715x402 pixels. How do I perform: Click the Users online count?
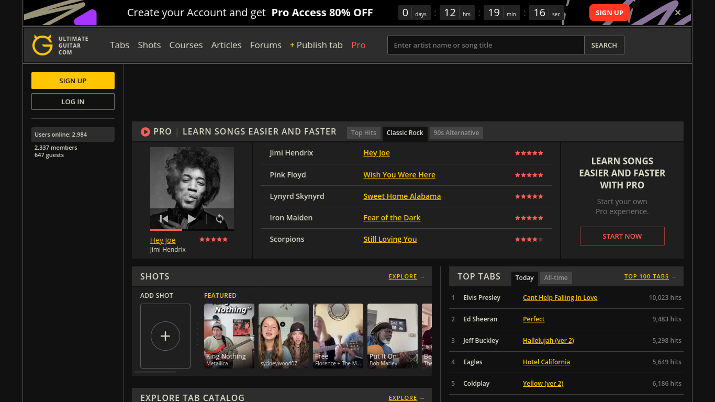point(73,134)
